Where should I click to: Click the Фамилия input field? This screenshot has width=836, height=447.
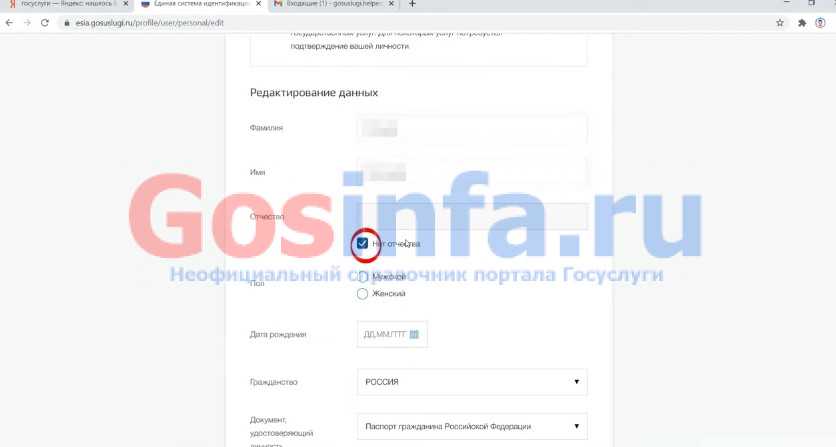[471, 128]
